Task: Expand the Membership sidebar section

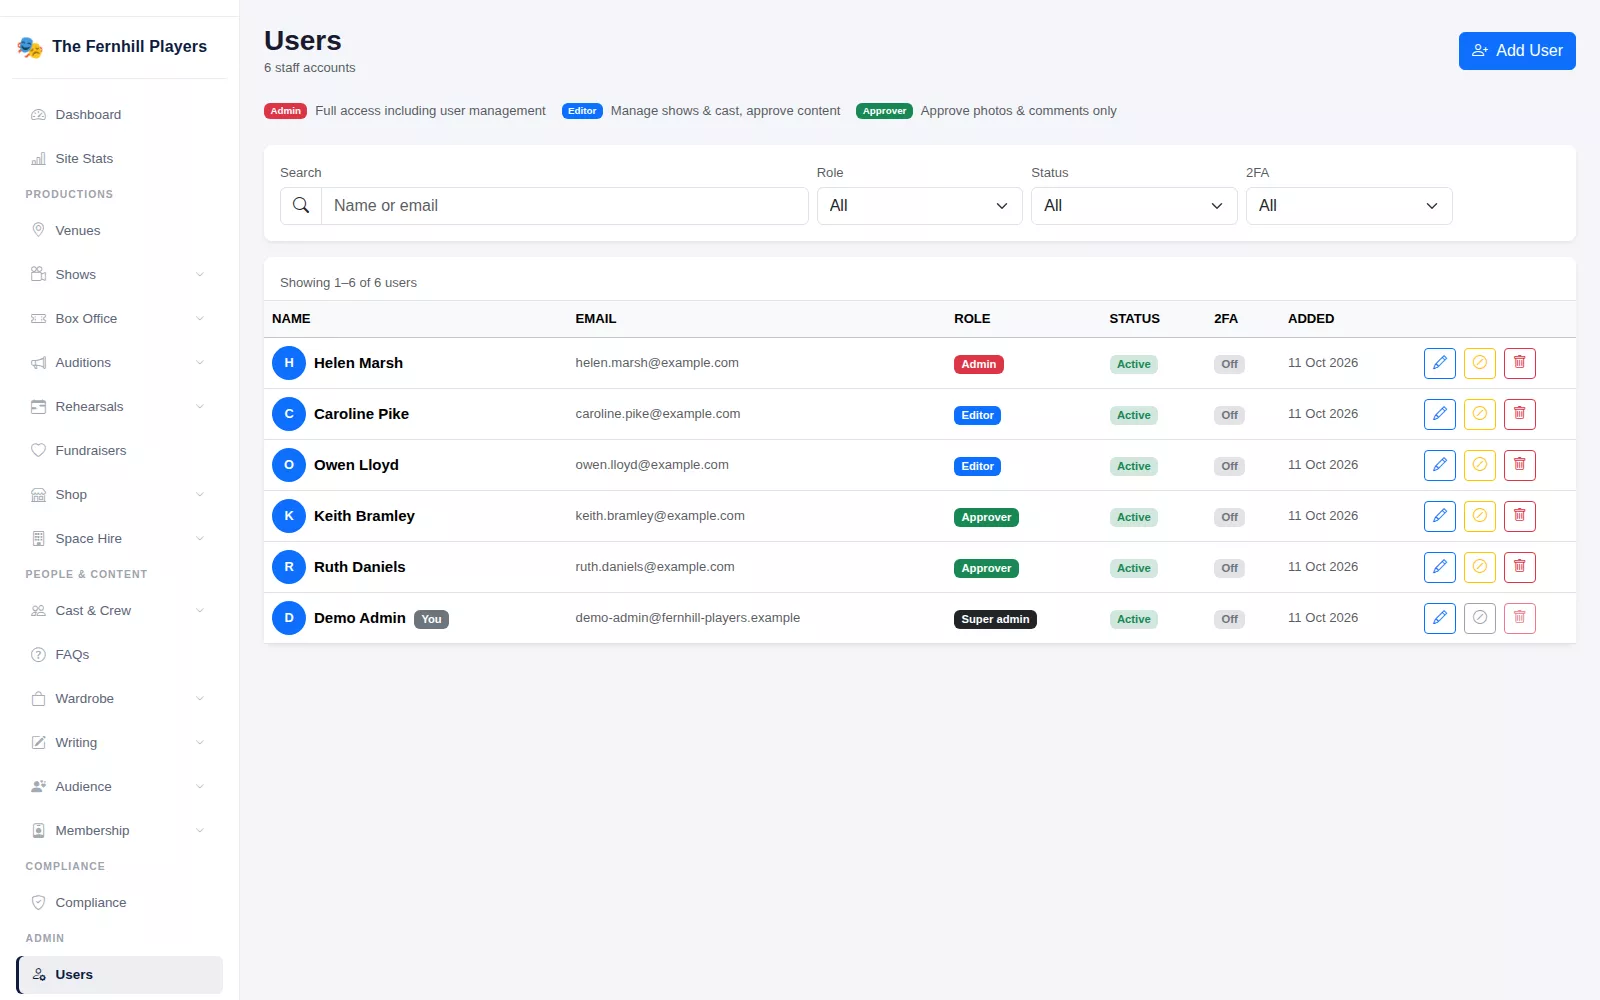Action: click(x=119, y=831)
